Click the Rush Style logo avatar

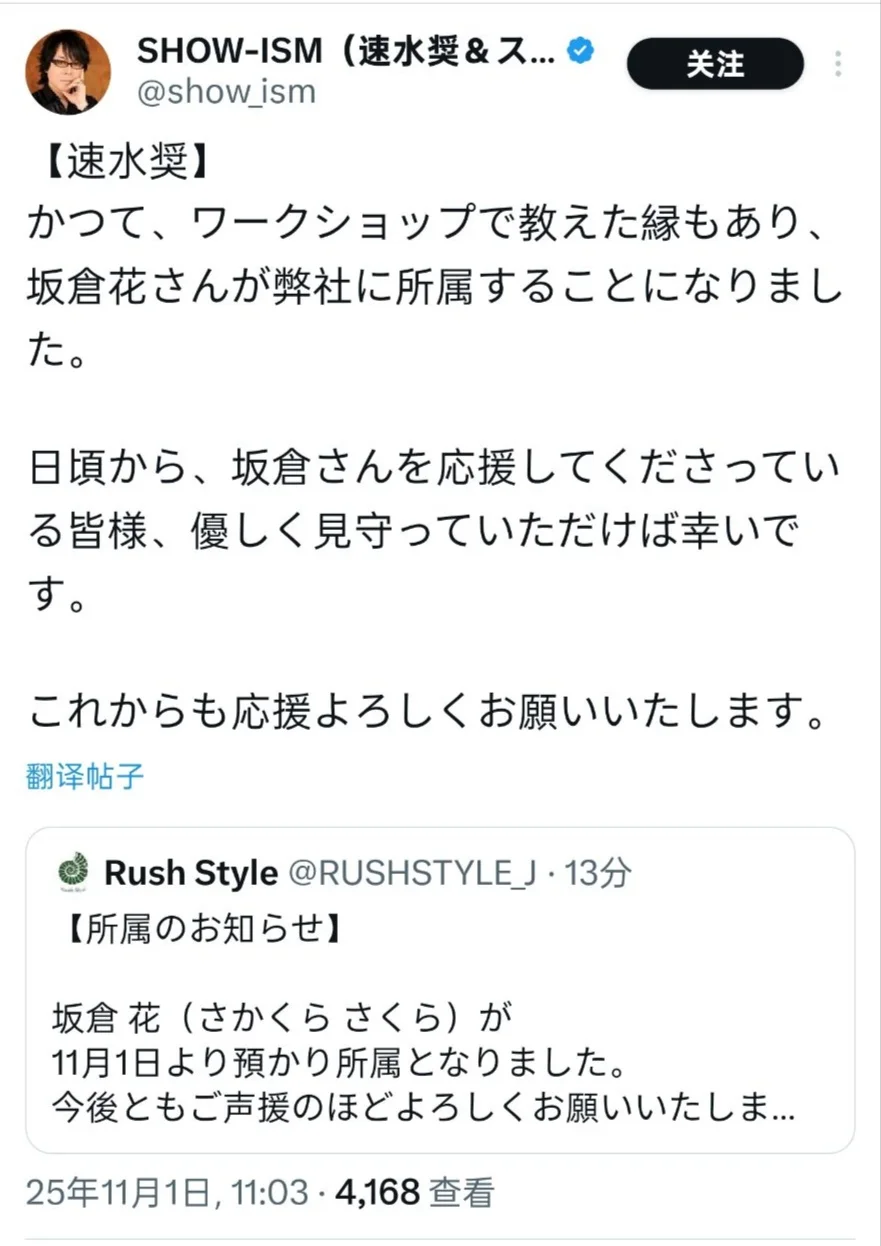tap(73, 873)
